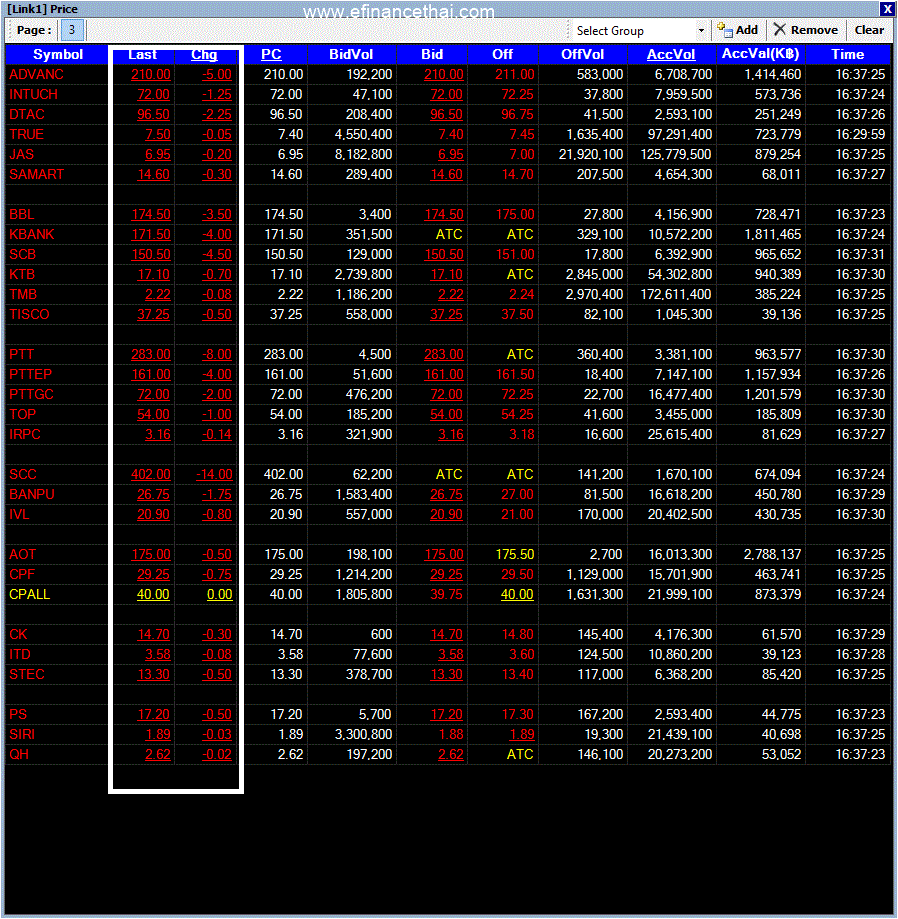The height and width of the screenshot is (919, 898).
Task: Select the PTTEP symbol
Action: point(30,375)
